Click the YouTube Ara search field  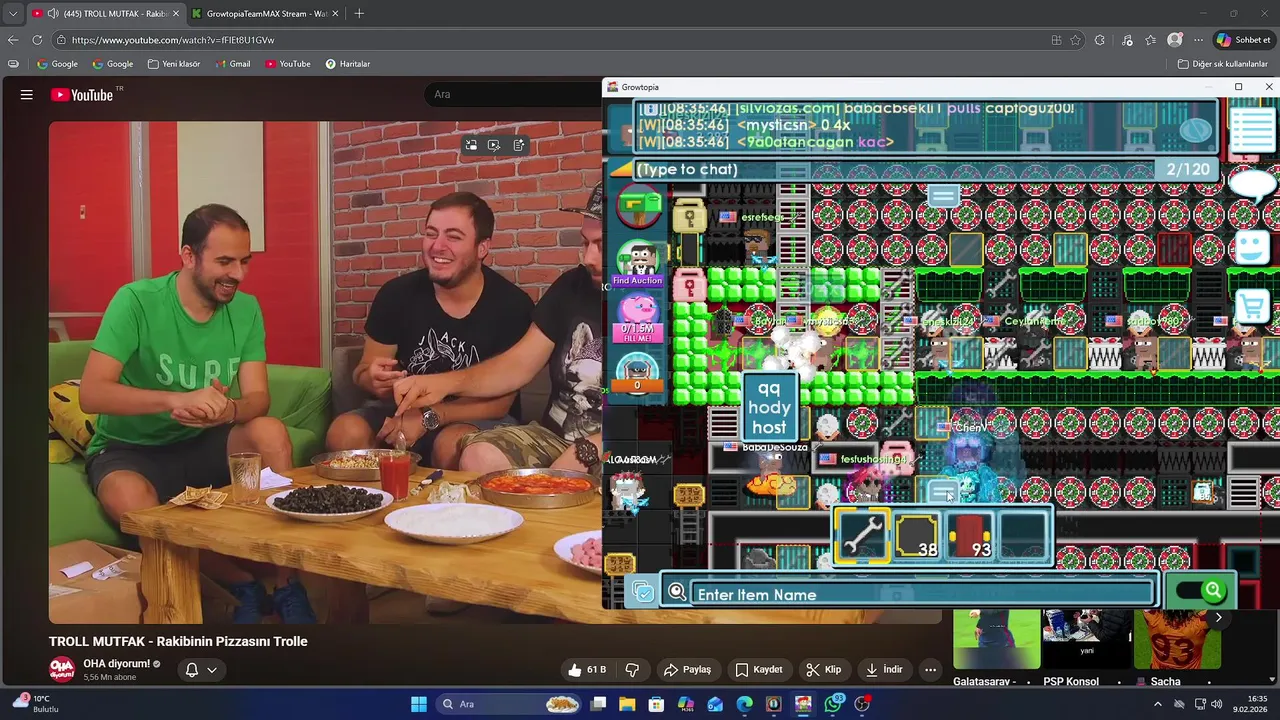(x=515, y=94)
